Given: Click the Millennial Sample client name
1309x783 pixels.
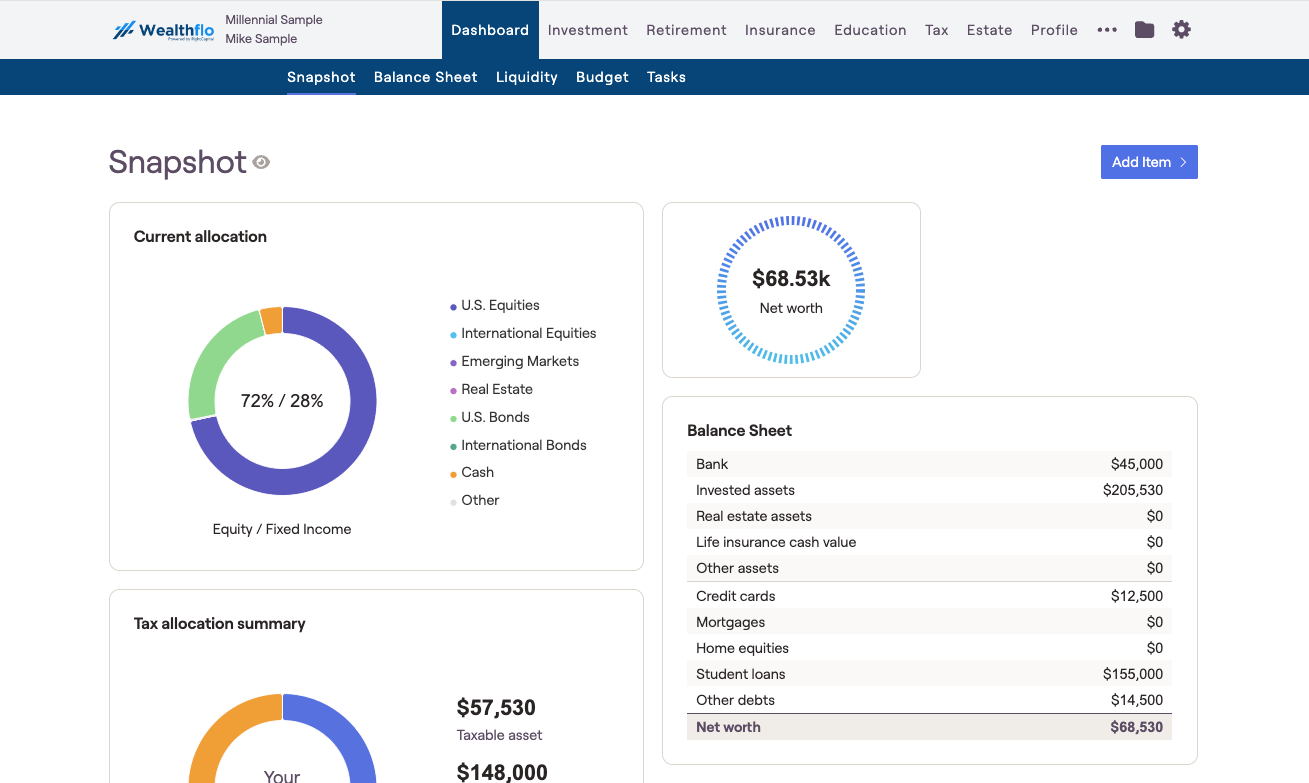Looking at the screenshot, I should click(x=274, y=20).
